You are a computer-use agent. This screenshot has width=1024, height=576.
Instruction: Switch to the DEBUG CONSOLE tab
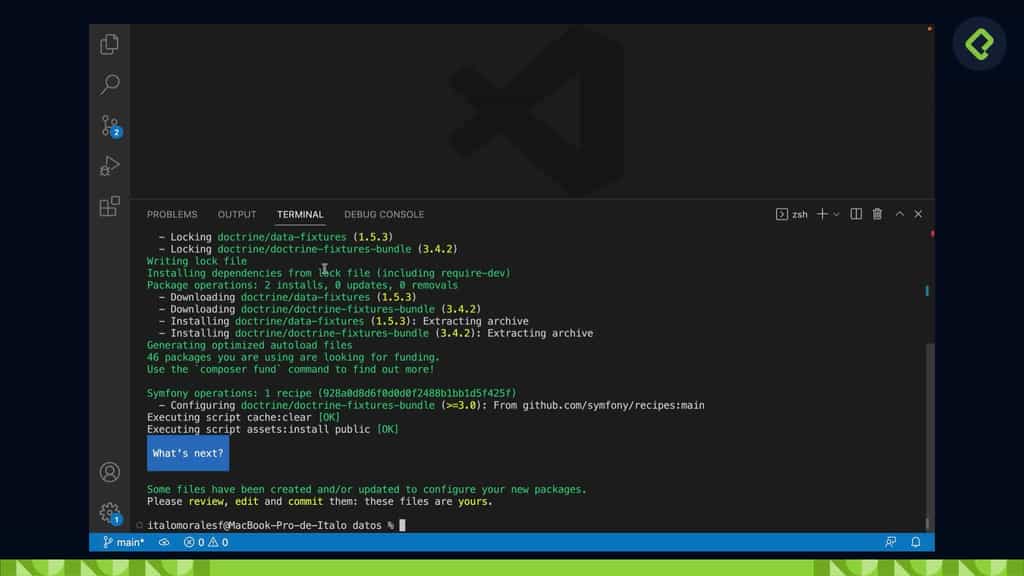(384, 214)
